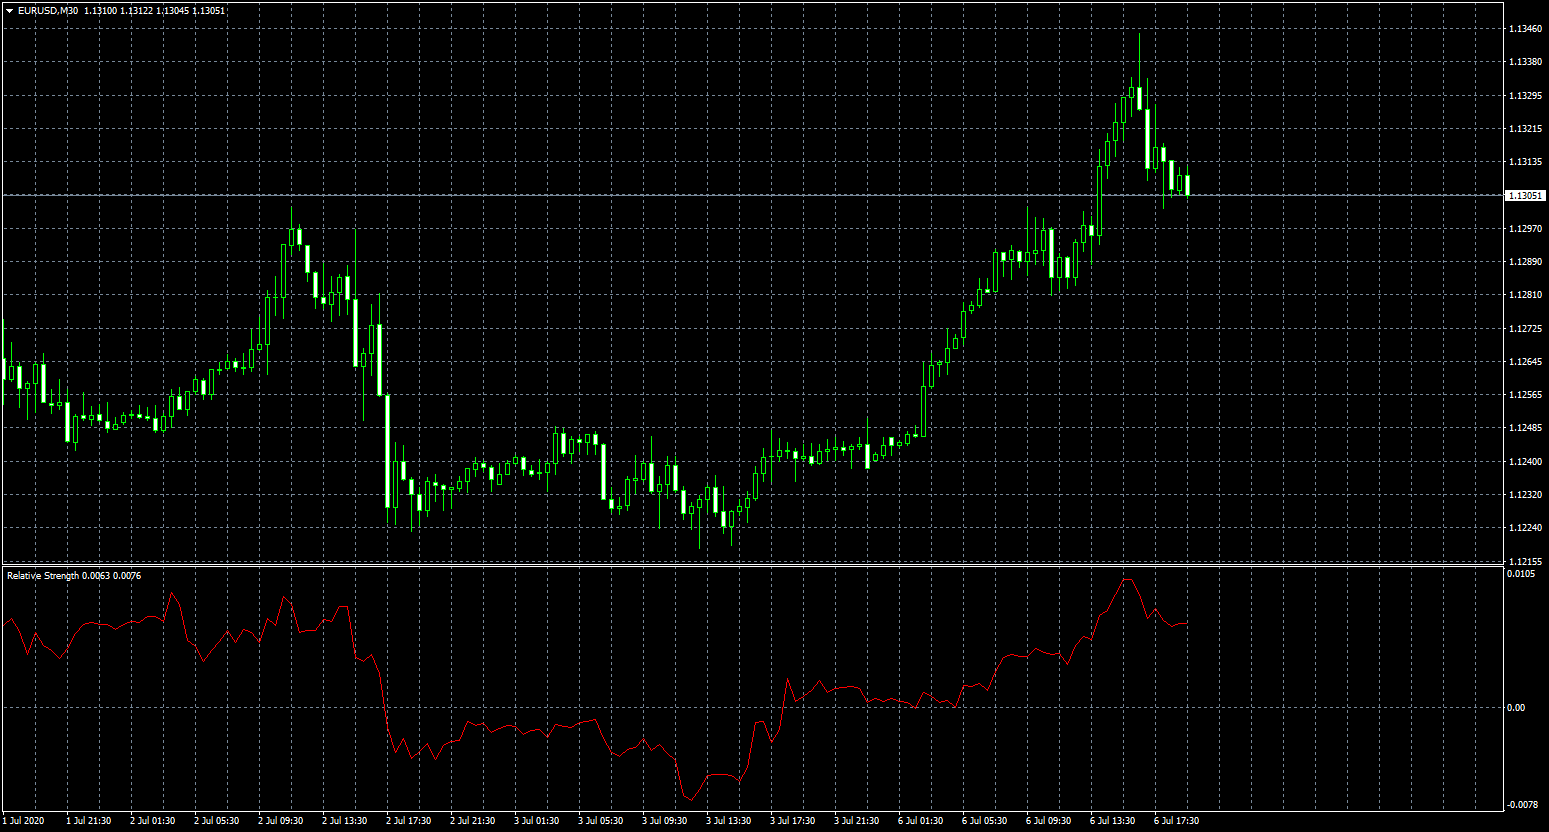Click the 1.13460 price axis label
Image resolution: width=1549 pixels, height=832 pixels.
tap(1526, 29)
